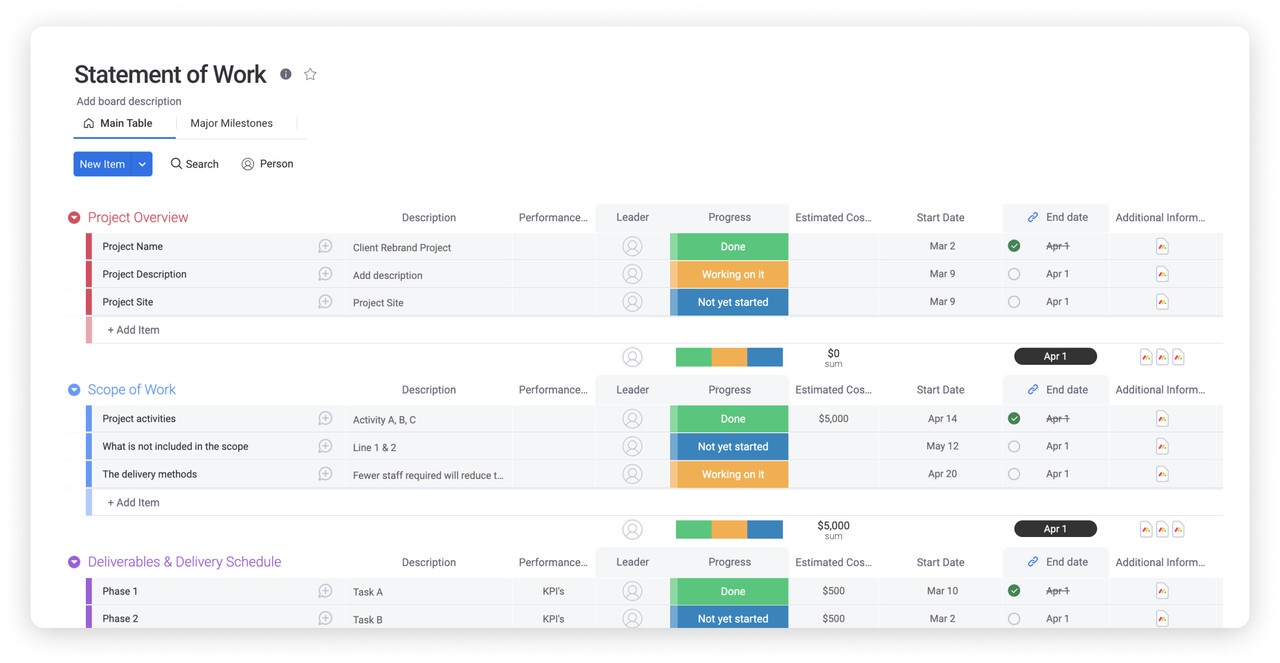Change the Working on it status for Project Description
The height and width of the screenshot is (663, 1280).
[732, 274]
